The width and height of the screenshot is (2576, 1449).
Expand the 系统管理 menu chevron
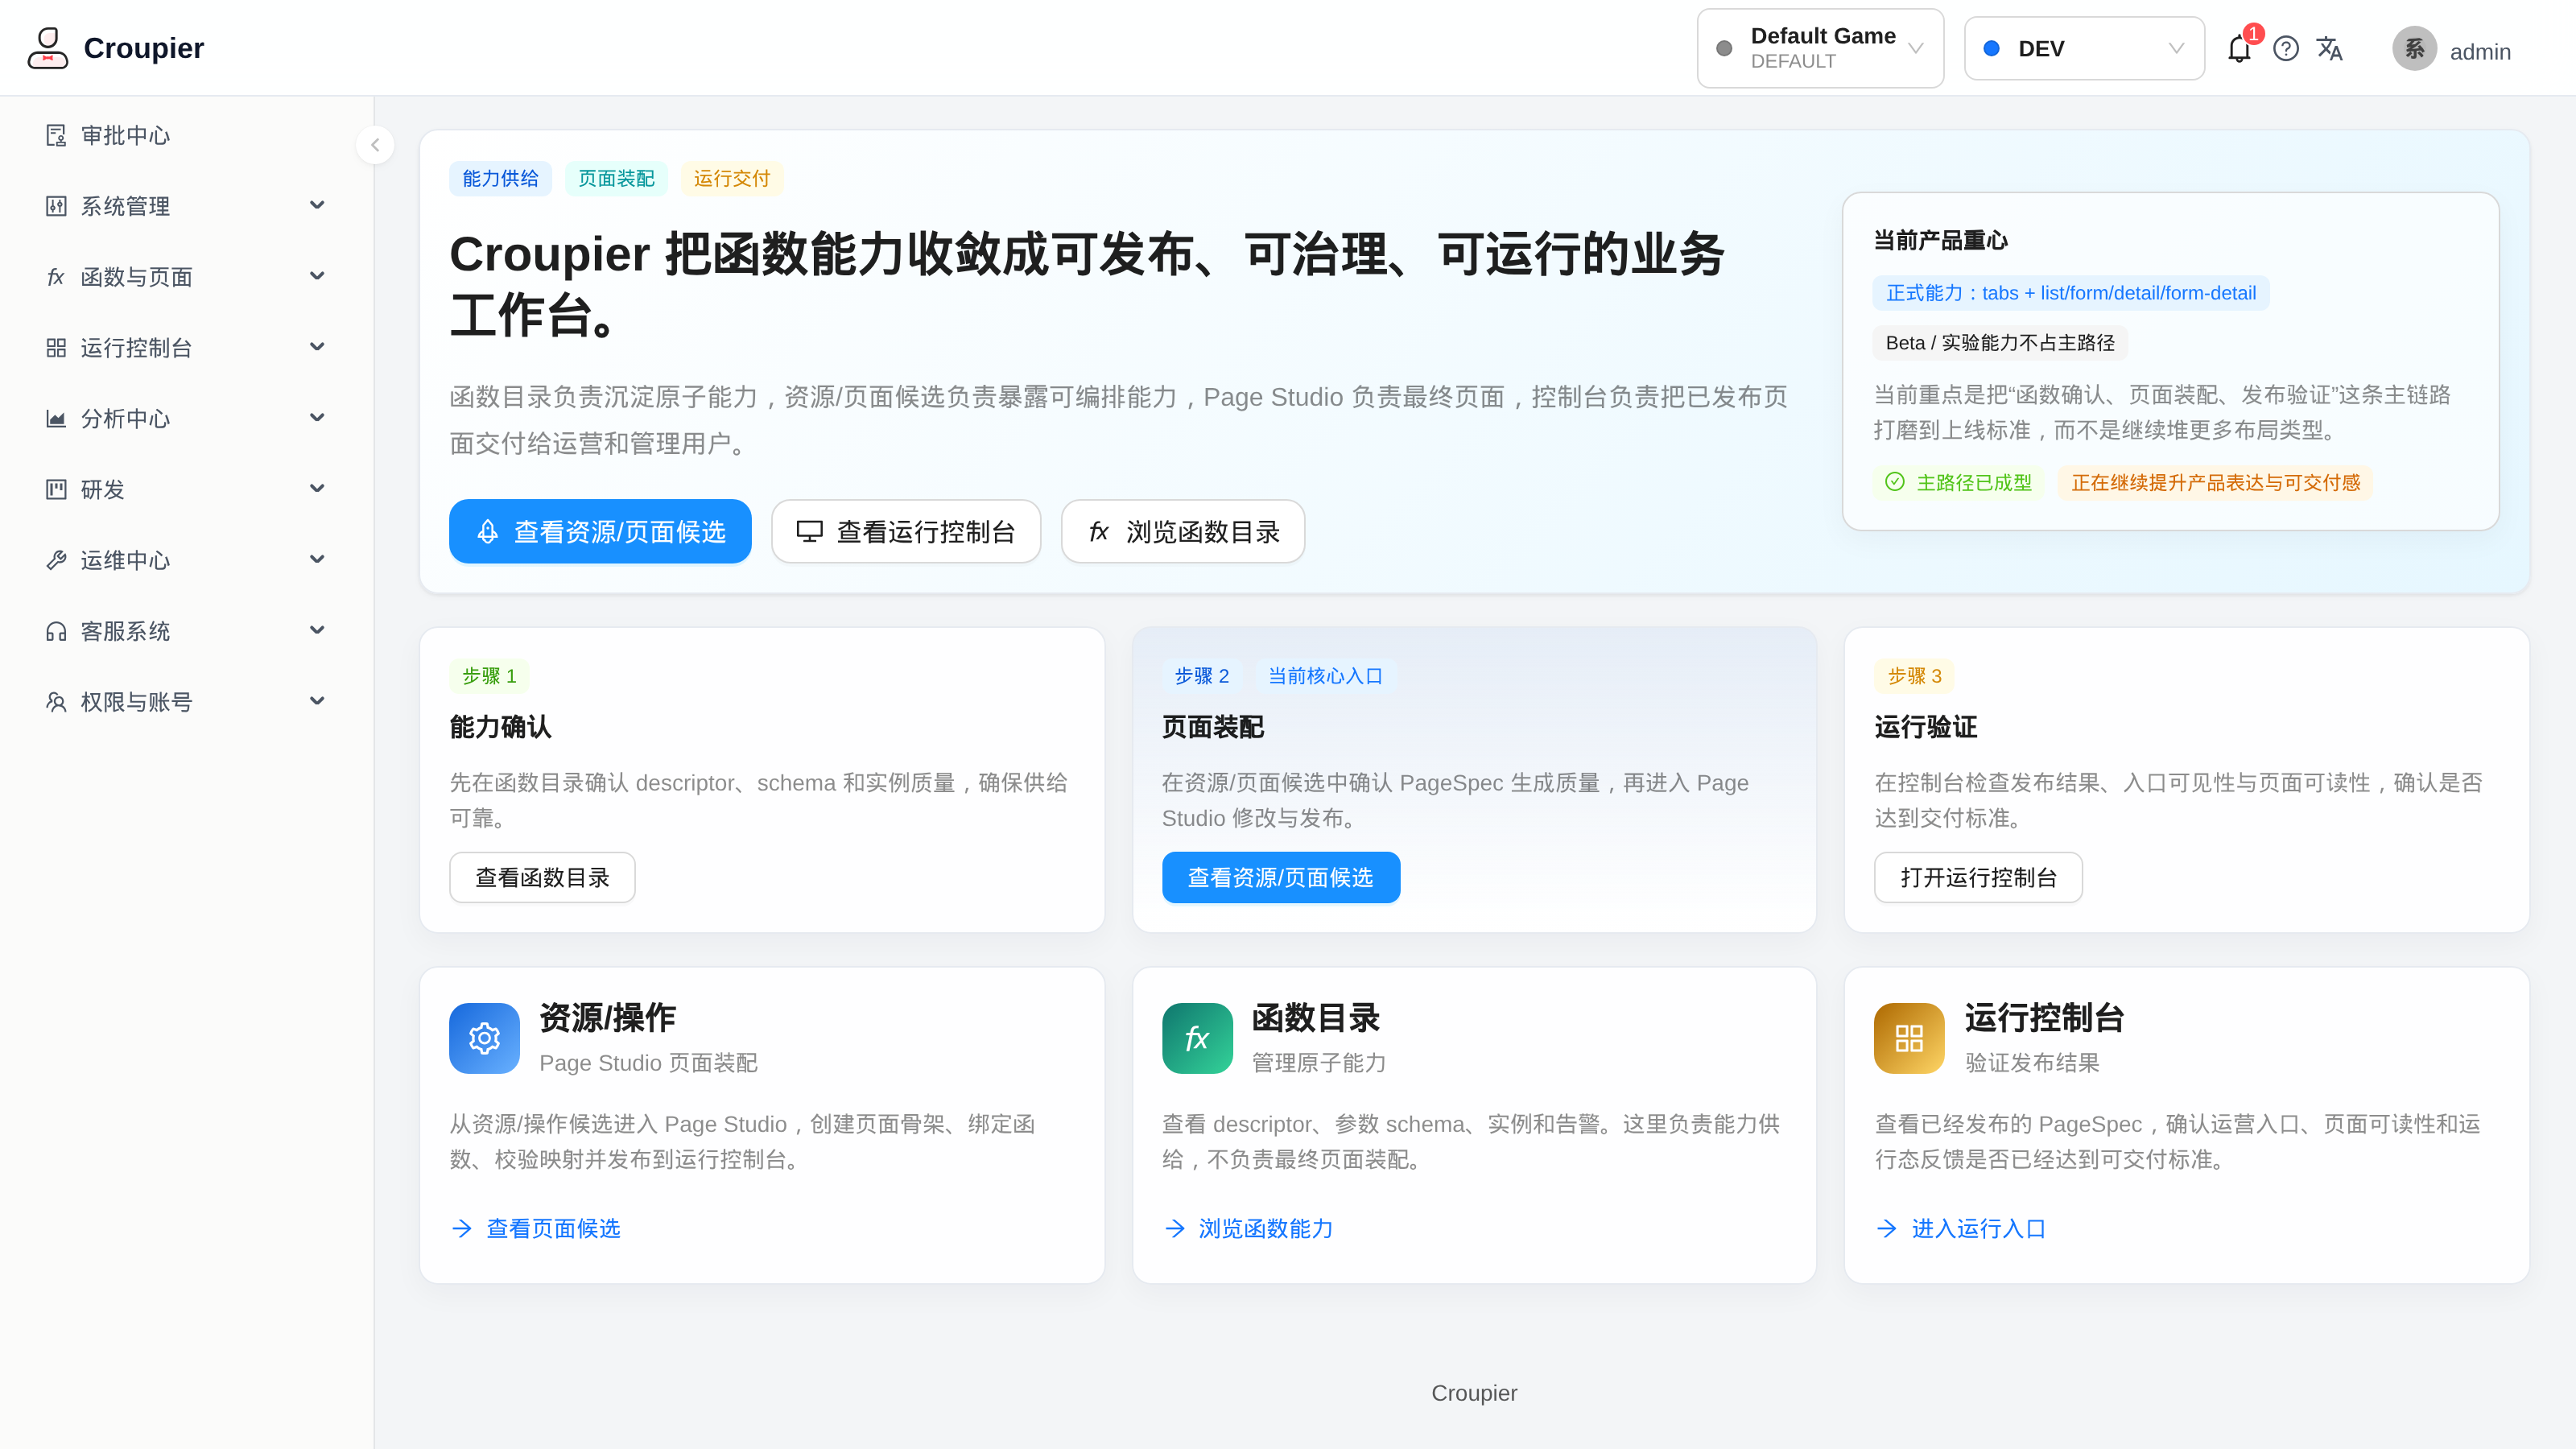[317, 205]
